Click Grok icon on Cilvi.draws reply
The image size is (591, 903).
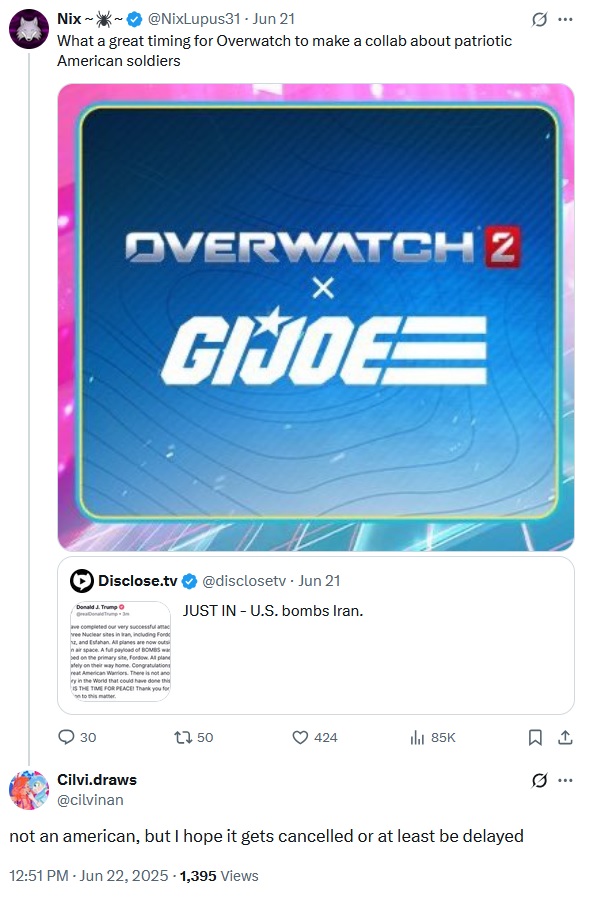[x=539, y=780]
